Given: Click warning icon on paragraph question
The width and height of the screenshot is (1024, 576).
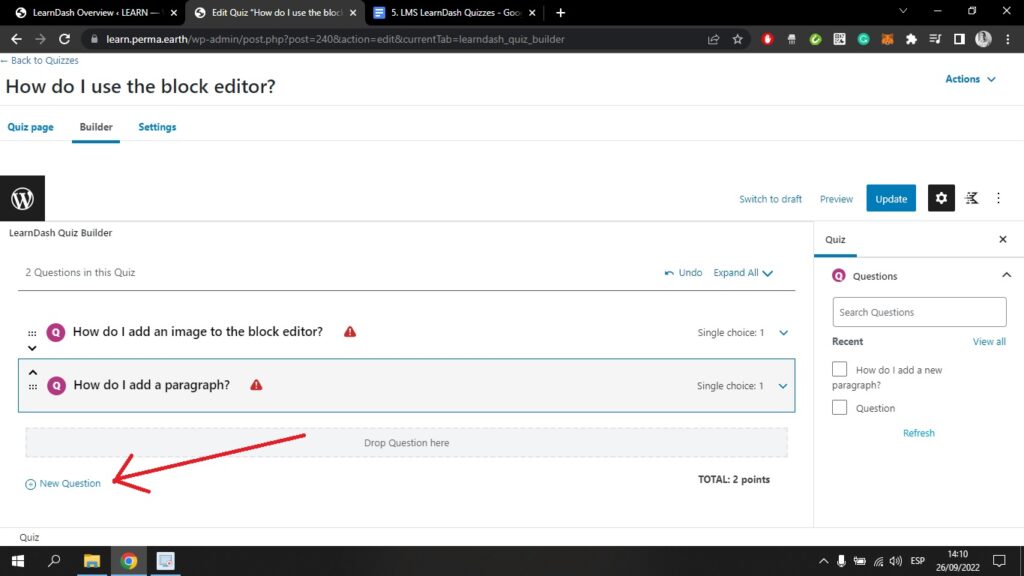Looking at the screenshot, I should [256, 385].
